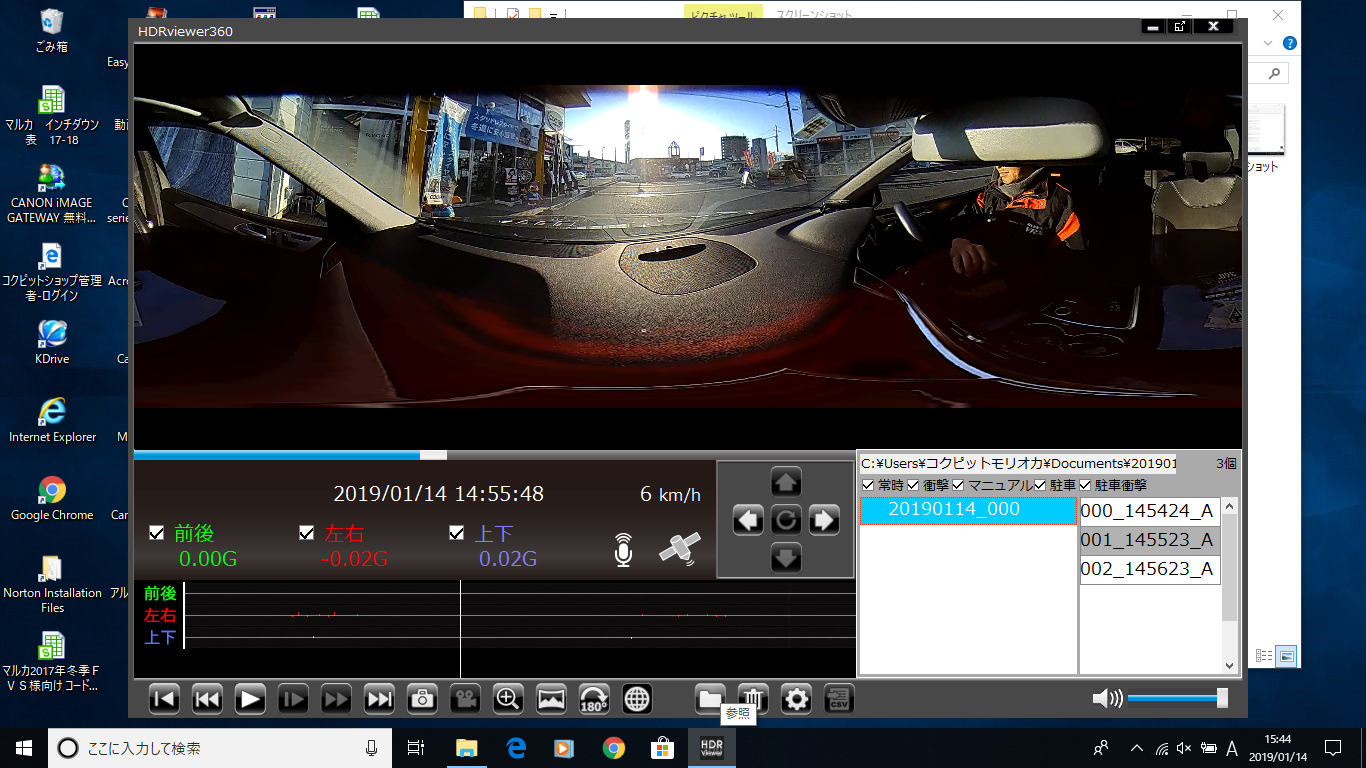Viewport: 1366px width, 768px height.
Task: Take a snapshot with the camera icon
Action: point(422,699)
